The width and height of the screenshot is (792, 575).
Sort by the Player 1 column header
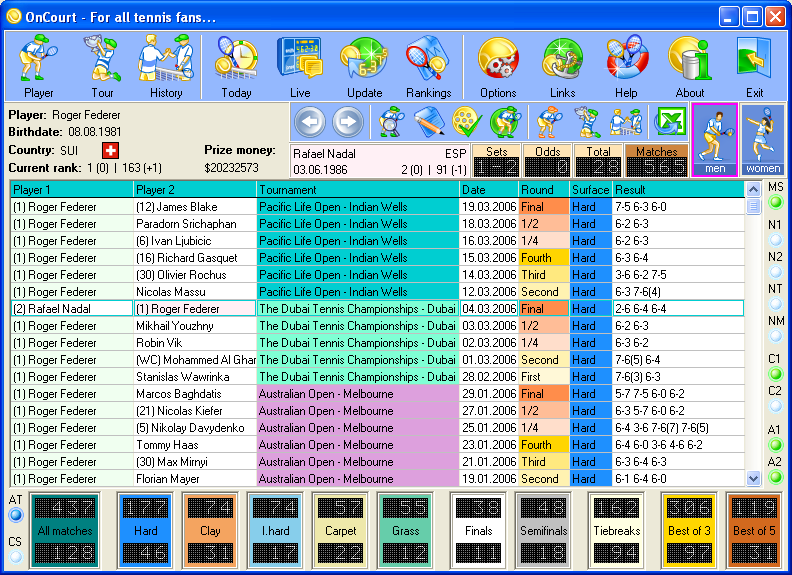pos(72,190)
